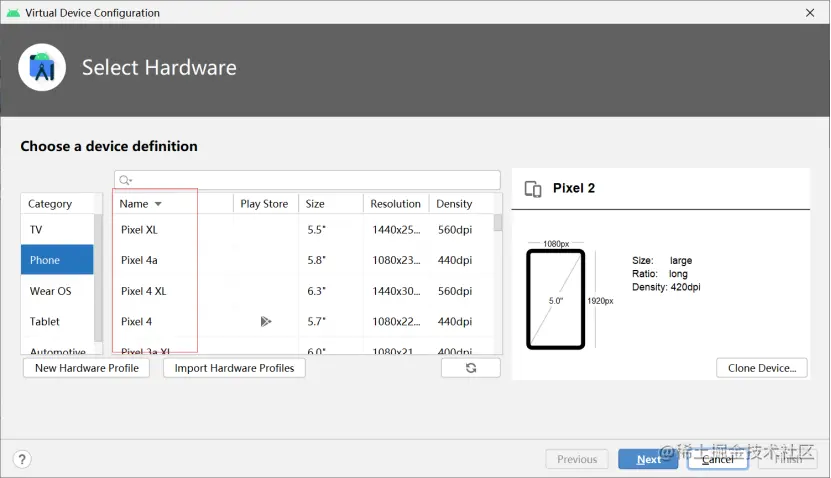This screenshot has height=478, width=831.
Task: Click the 1440x25... resolution cell
Action: pos(396,229)
